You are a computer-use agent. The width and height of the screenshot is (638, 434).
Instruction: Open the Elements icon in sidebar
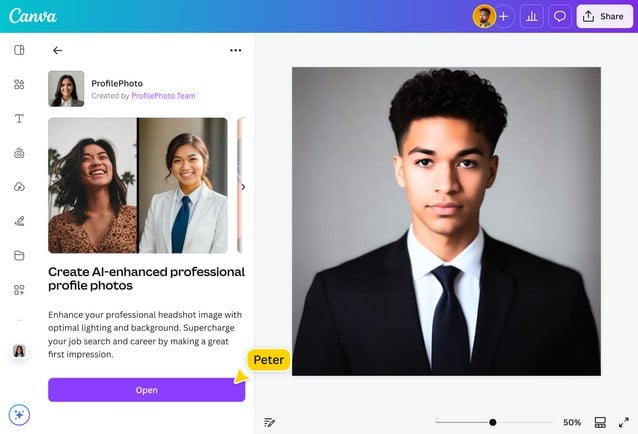[x=19, y=84]
